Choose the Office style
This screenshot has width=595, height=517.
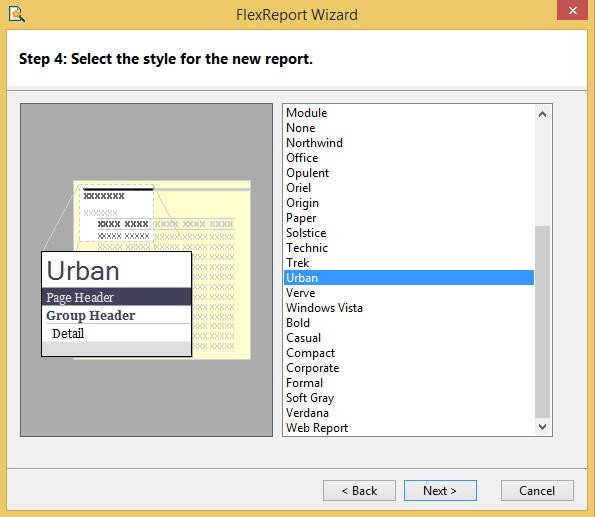tap(409, 158)
